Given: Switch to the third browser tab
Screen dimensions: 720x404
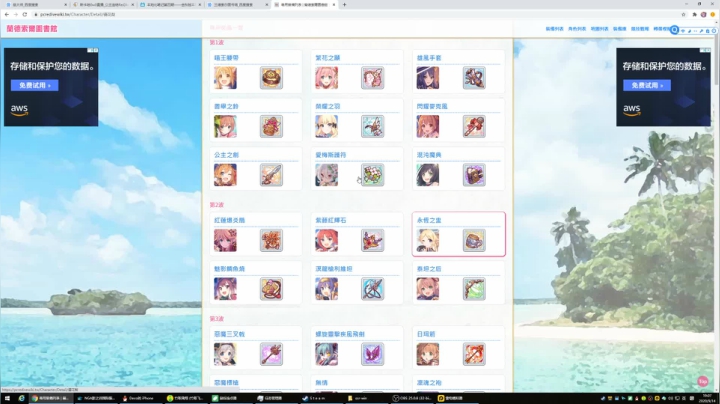Looking at the screenshot, I should pos(170,5).
